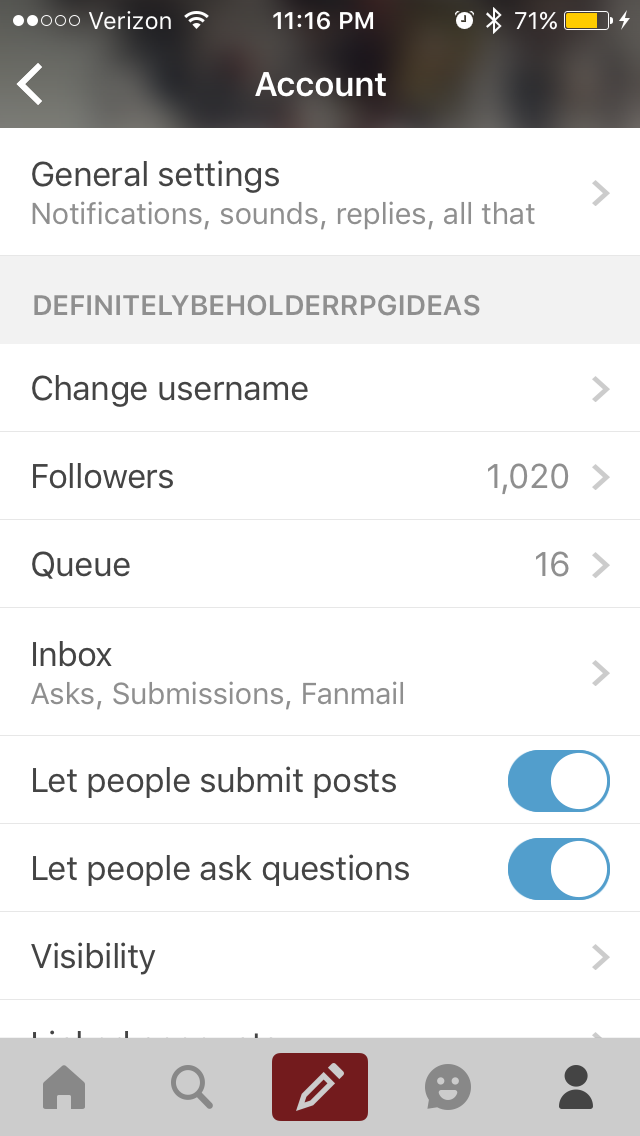Open the Search magnifier tab

pyautogui.click(x=191, y=1087)
